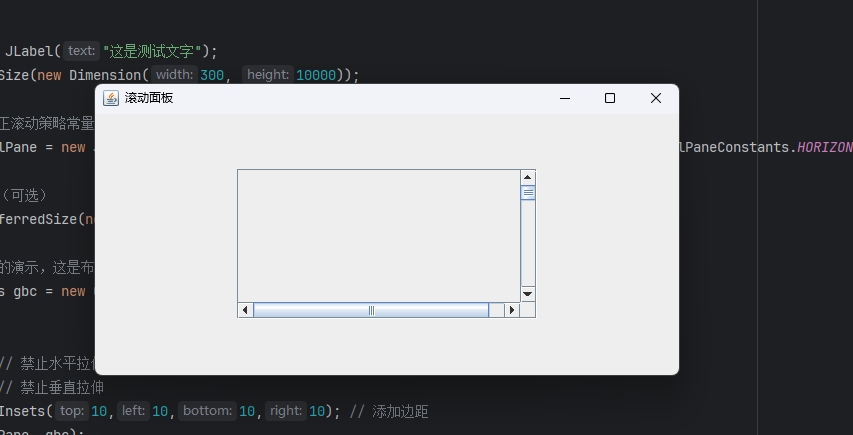This screenshot has height=435, width=853.
Task: Click the scroll-right arrow of horizontal scrollbar
Action: (511, 310)
